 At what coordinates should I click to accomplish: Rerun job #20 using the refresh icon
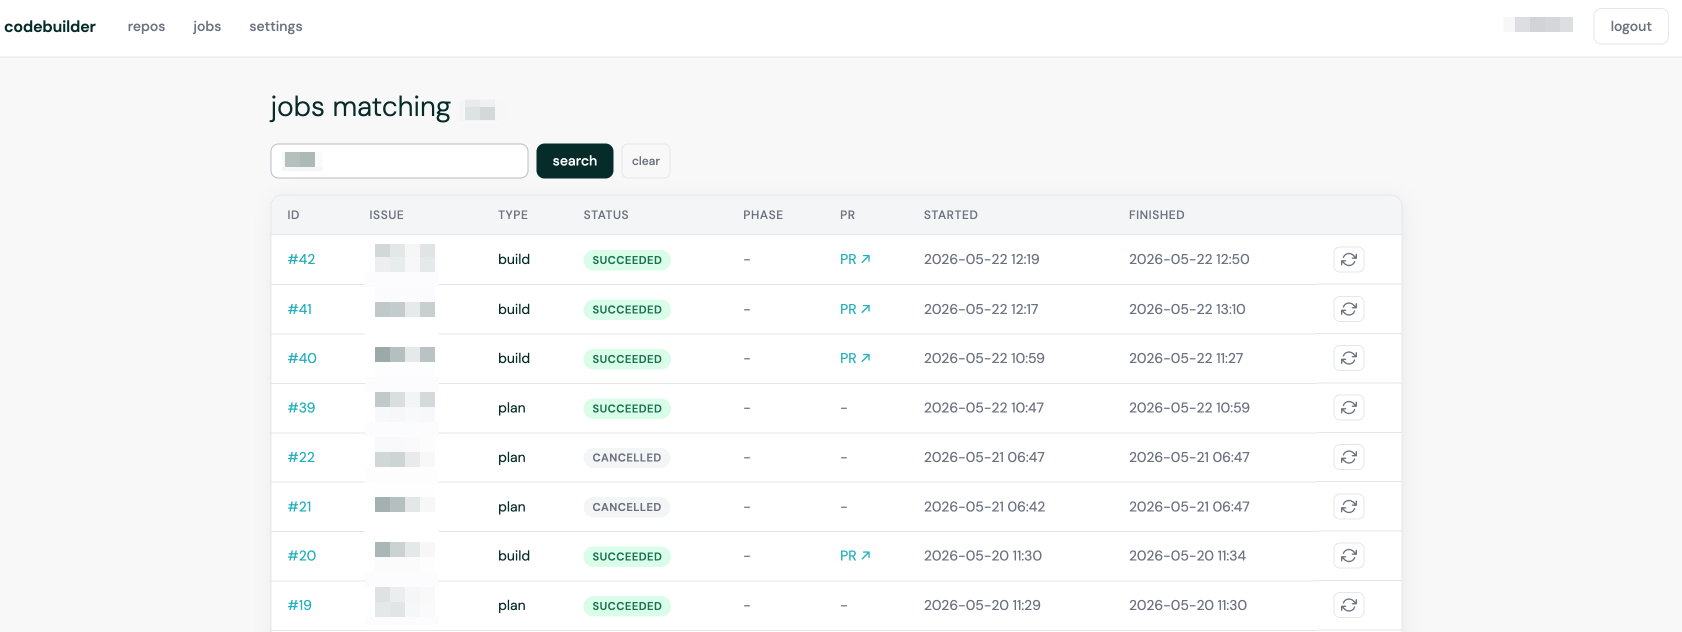coord(1349,556)
